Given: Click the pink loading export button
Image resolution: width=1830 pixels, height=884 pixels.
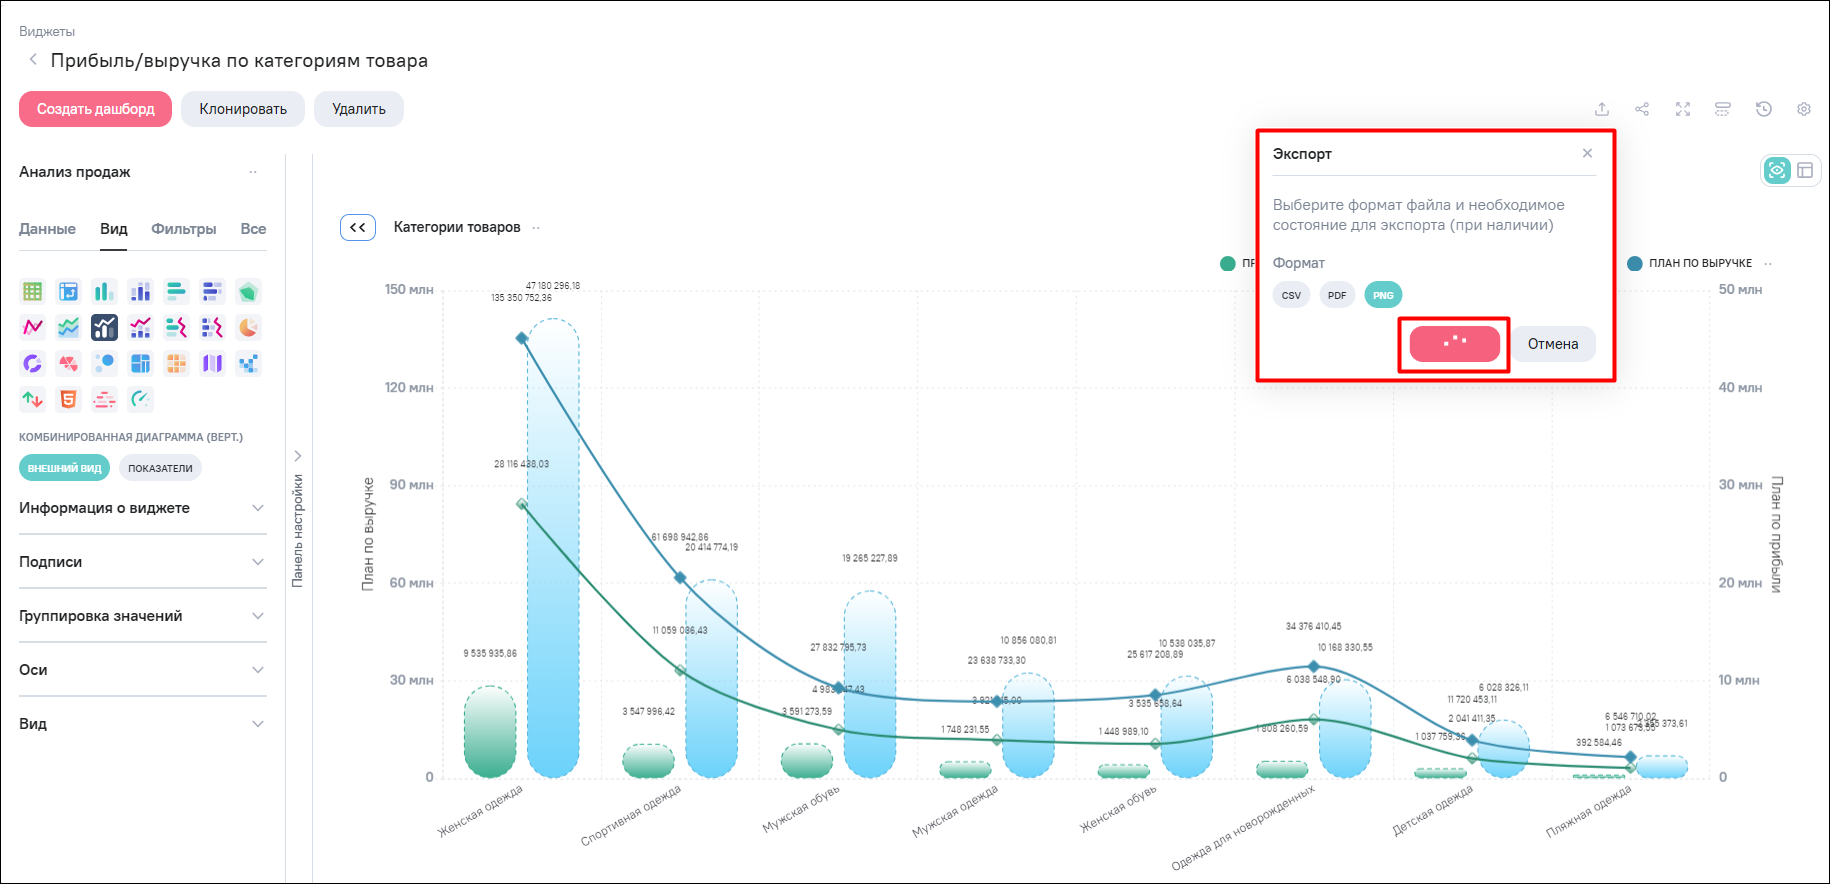Looking at the screenshot, I should point(1455,344).
